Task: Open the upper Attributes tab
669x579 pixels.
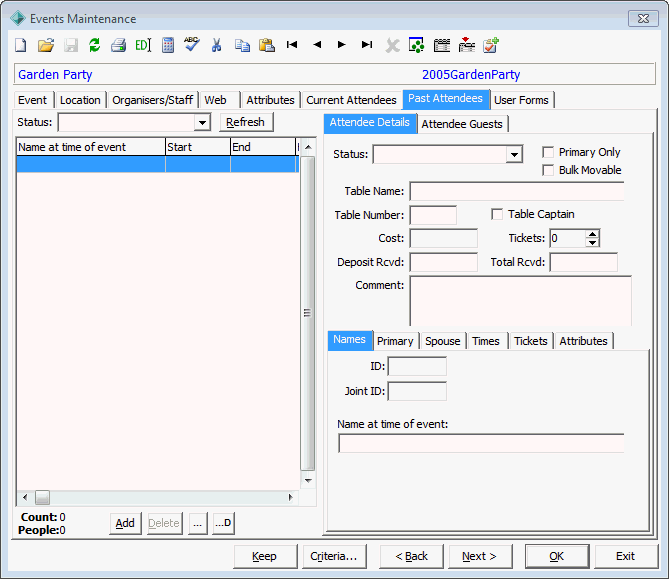Action: pos(271,100)
